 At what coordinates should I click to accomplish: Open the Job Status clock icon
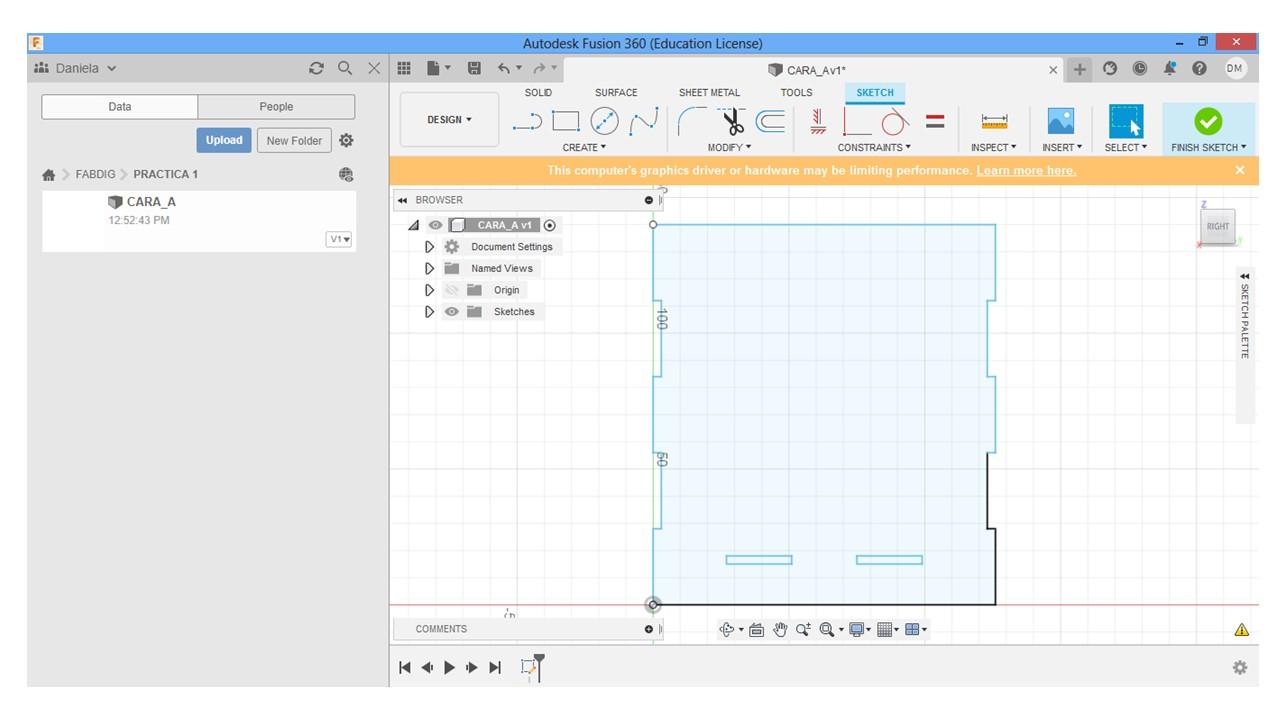1140,69
